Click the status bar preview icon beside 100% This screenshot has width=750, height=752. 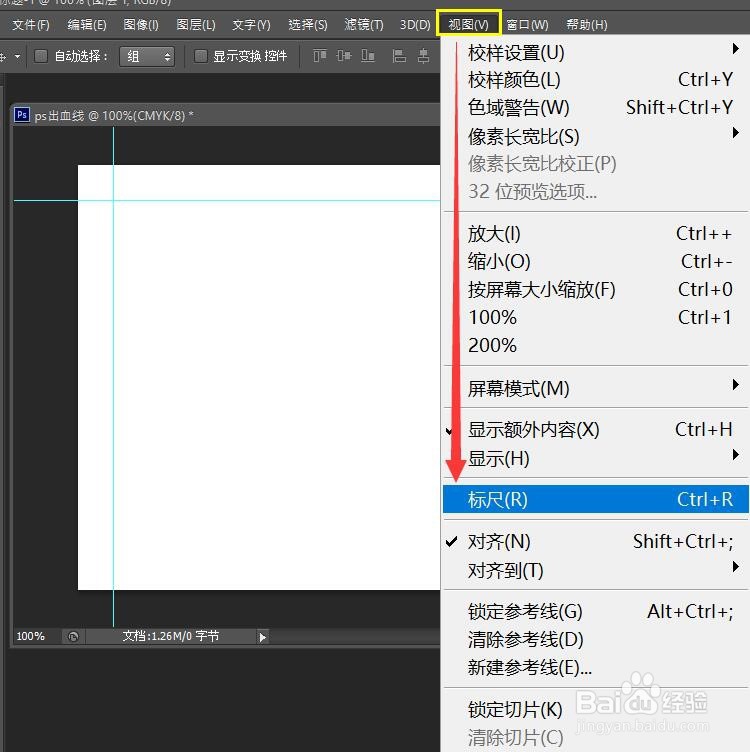(73, 636)
